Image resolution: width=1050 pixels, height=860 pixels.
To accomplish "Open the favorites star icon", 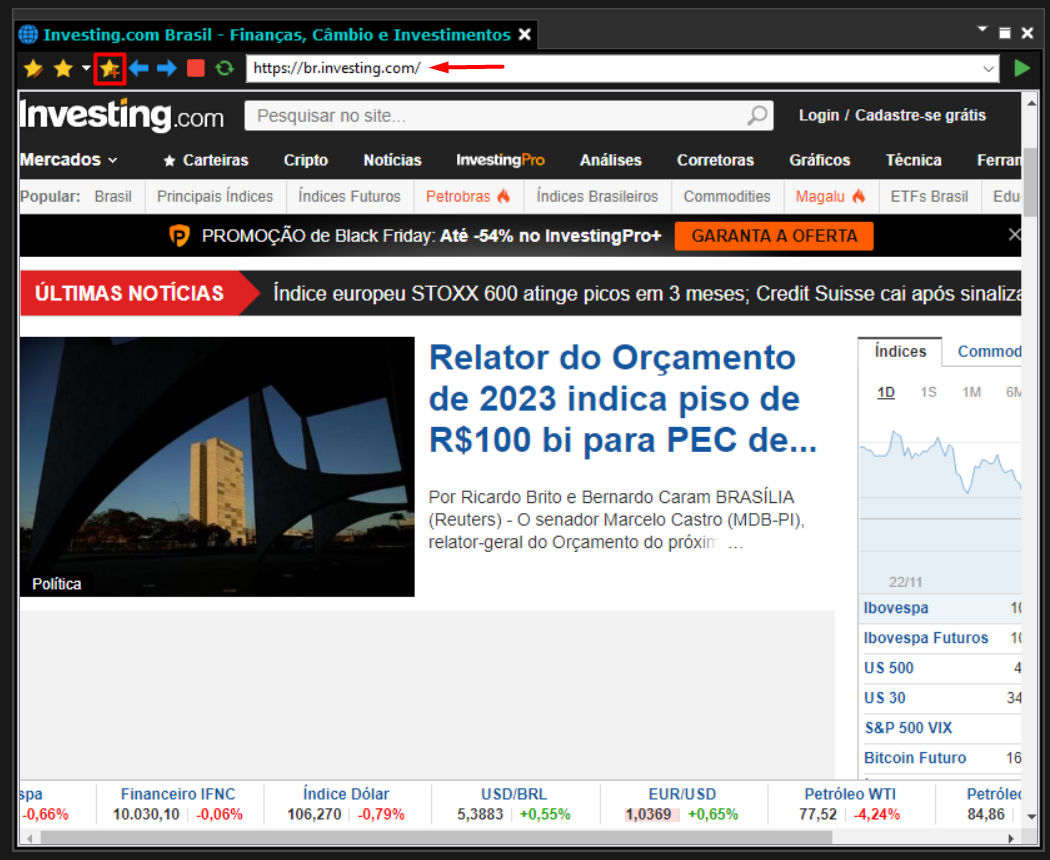I will 63,68.
